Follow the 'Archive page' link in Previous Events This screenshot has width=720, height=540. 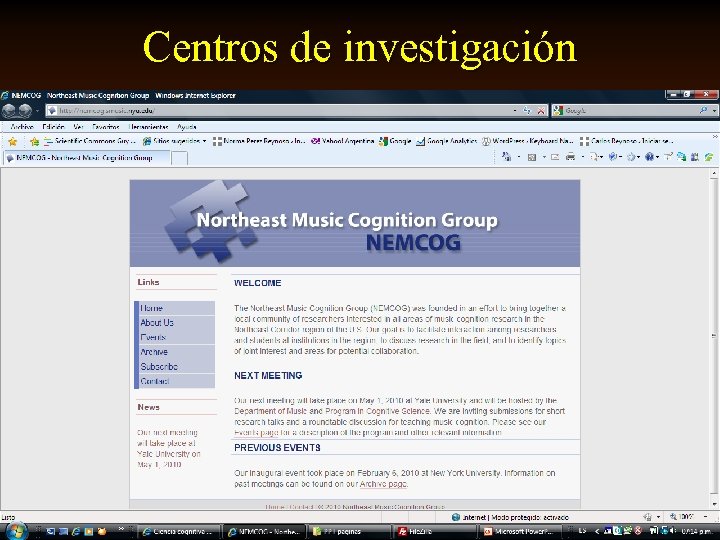tap(382, 484)
